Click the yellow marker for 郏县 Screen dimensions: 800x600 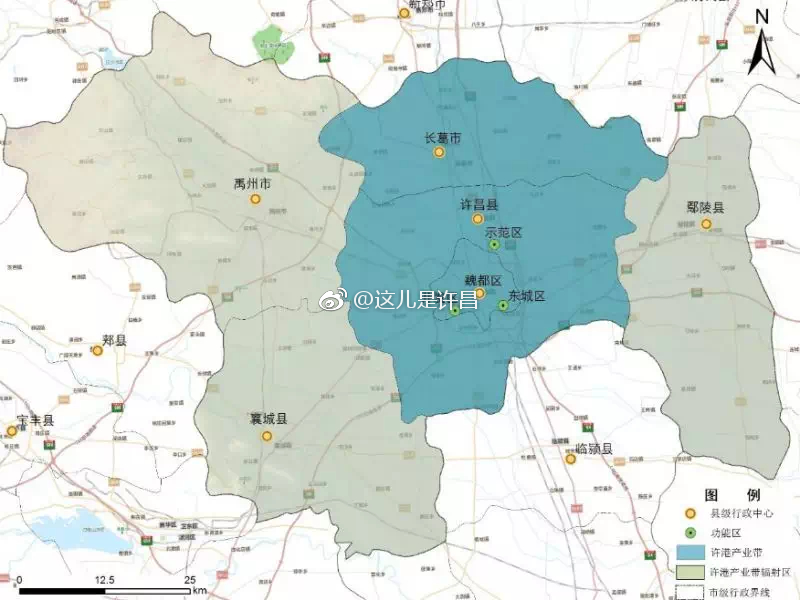coord(97,351)
